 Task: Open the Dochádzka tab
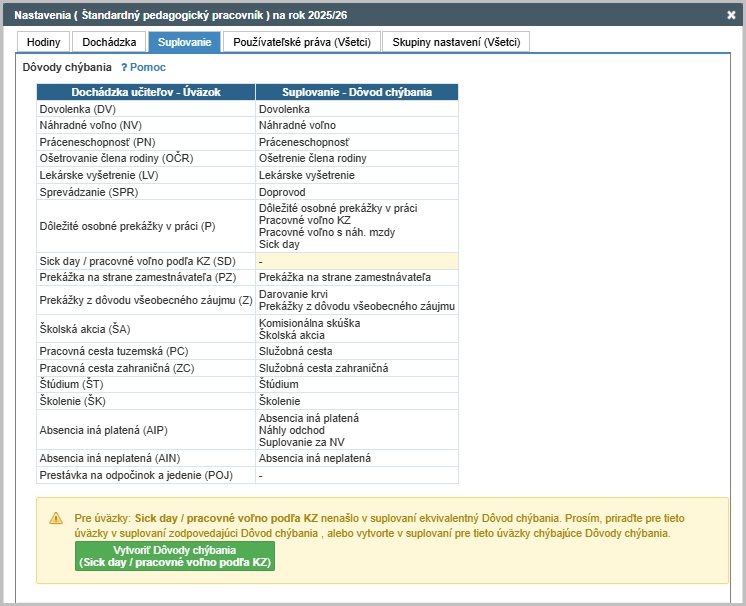click(109, 42)
